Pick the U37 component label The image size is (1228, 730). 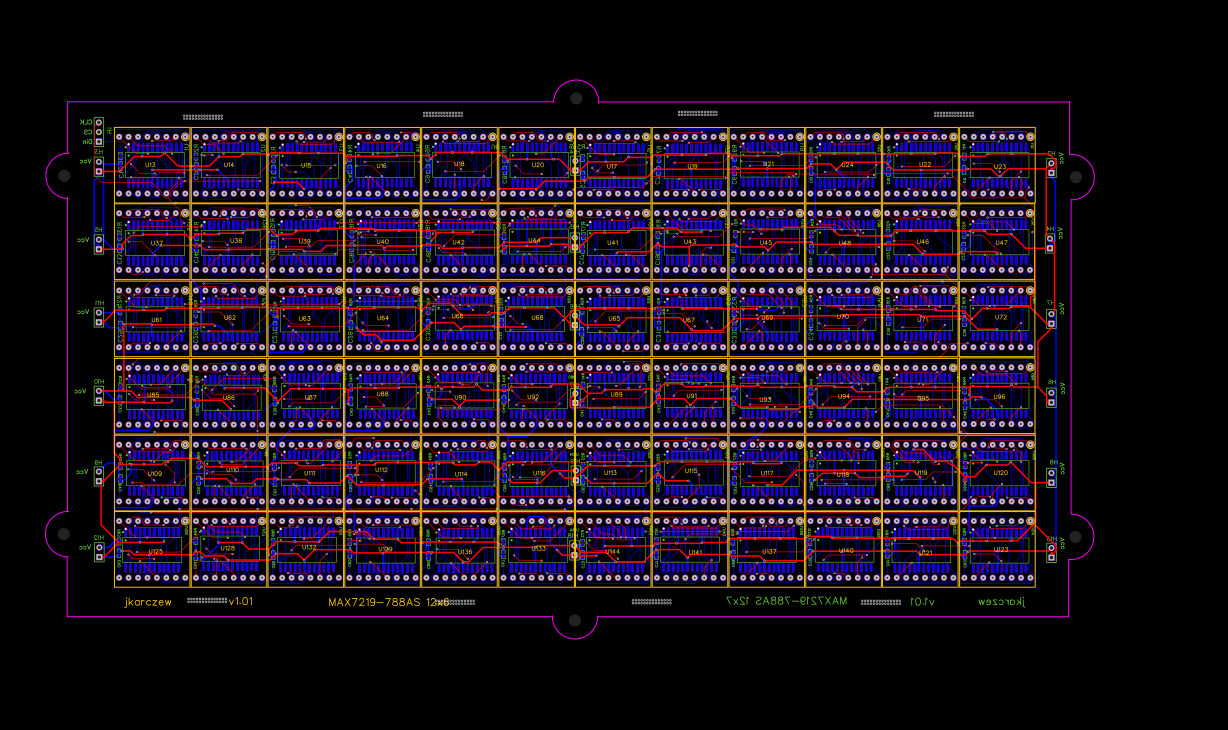157,243
